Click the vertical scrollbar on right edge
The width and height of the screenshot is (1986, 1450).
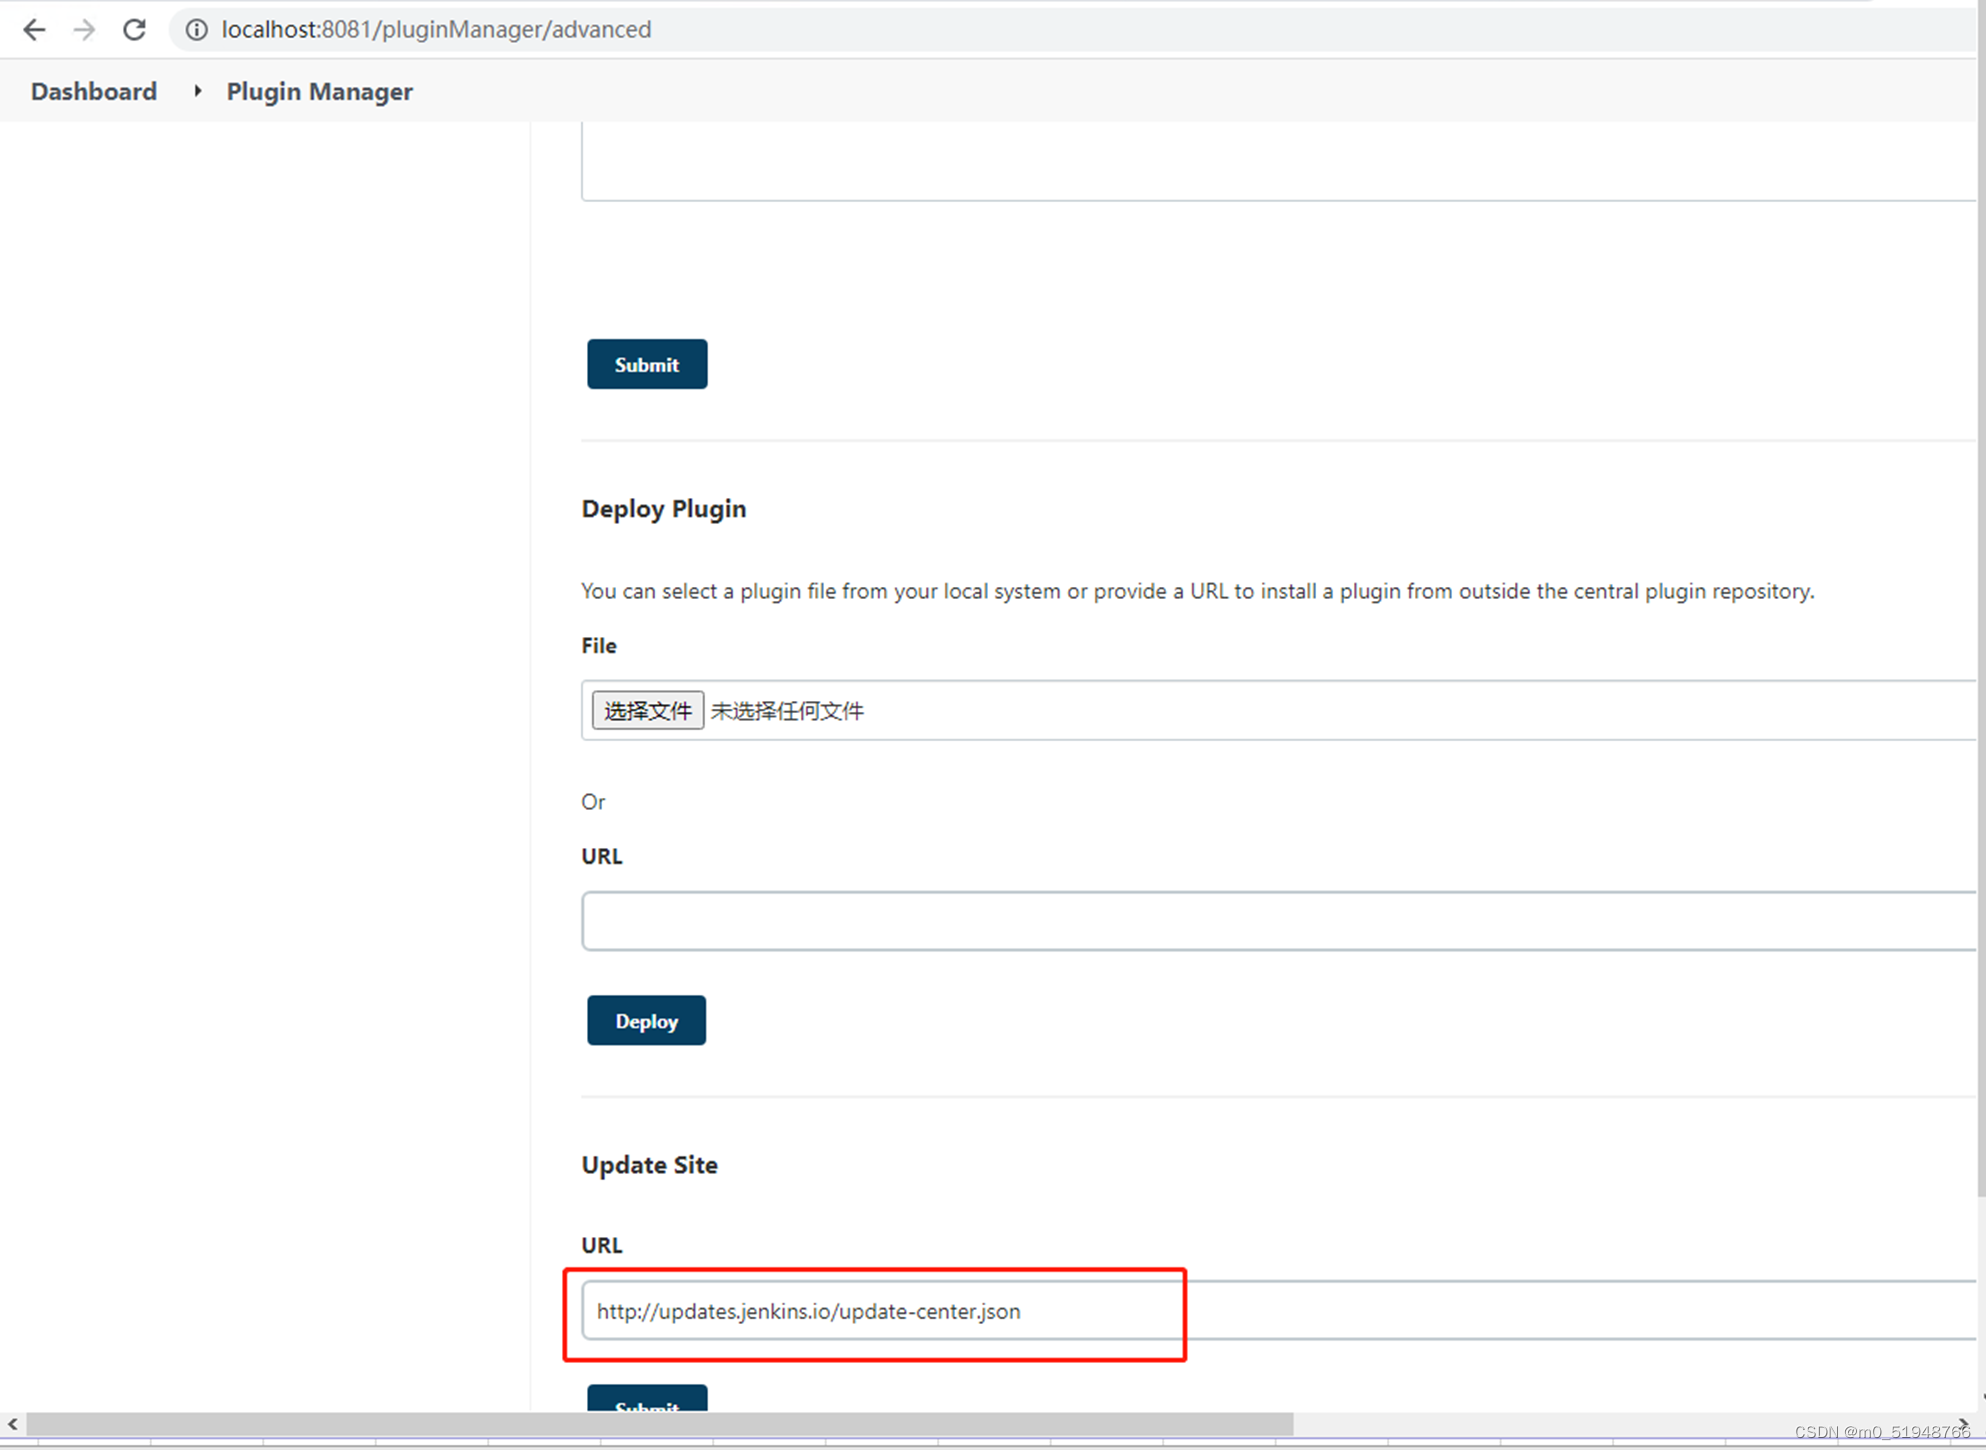[x=1981, y=600]
